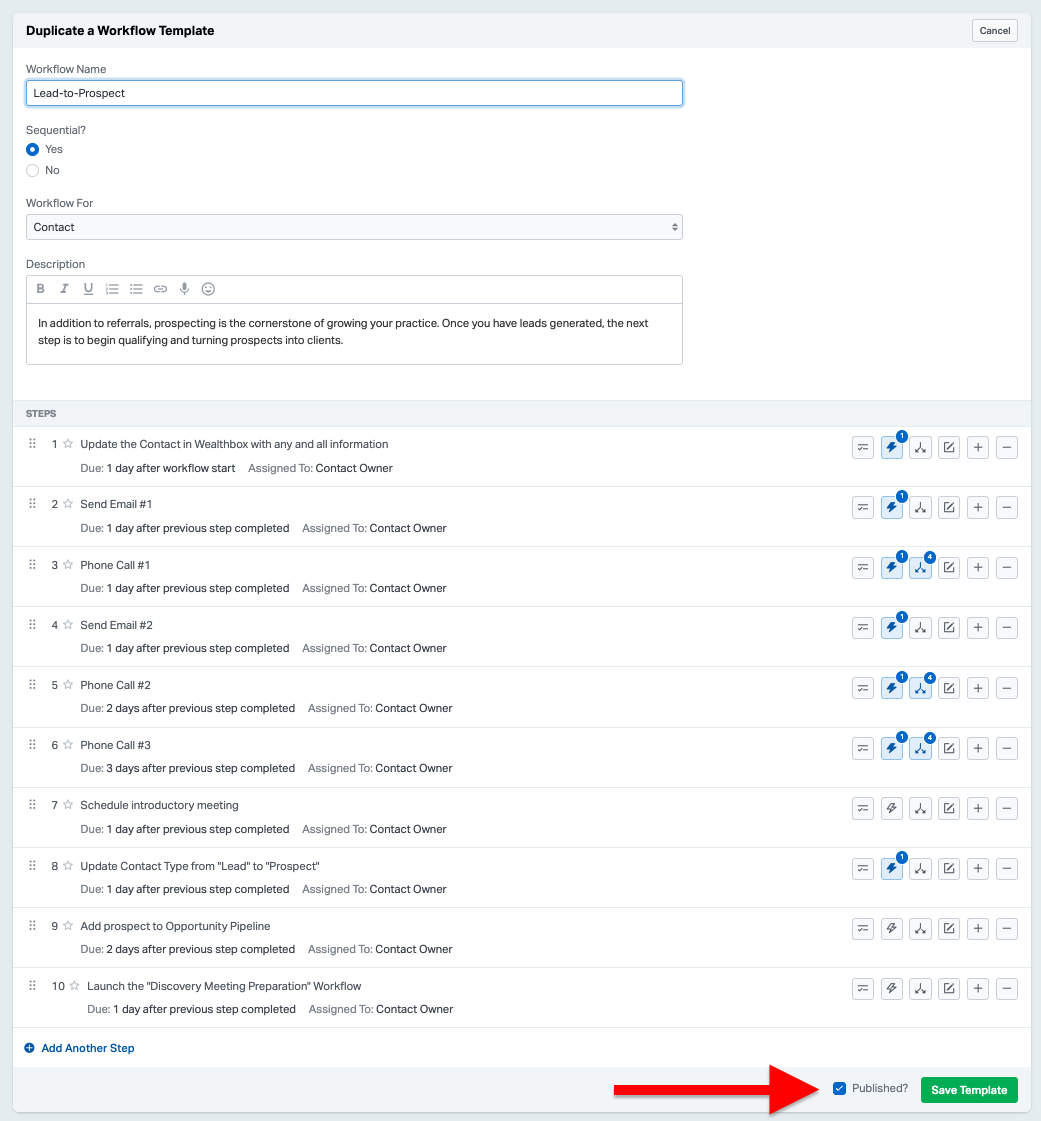Click the Add Another Step link
Viewport: 1041px width, 1121px height.
click(x=87, y=1048)
